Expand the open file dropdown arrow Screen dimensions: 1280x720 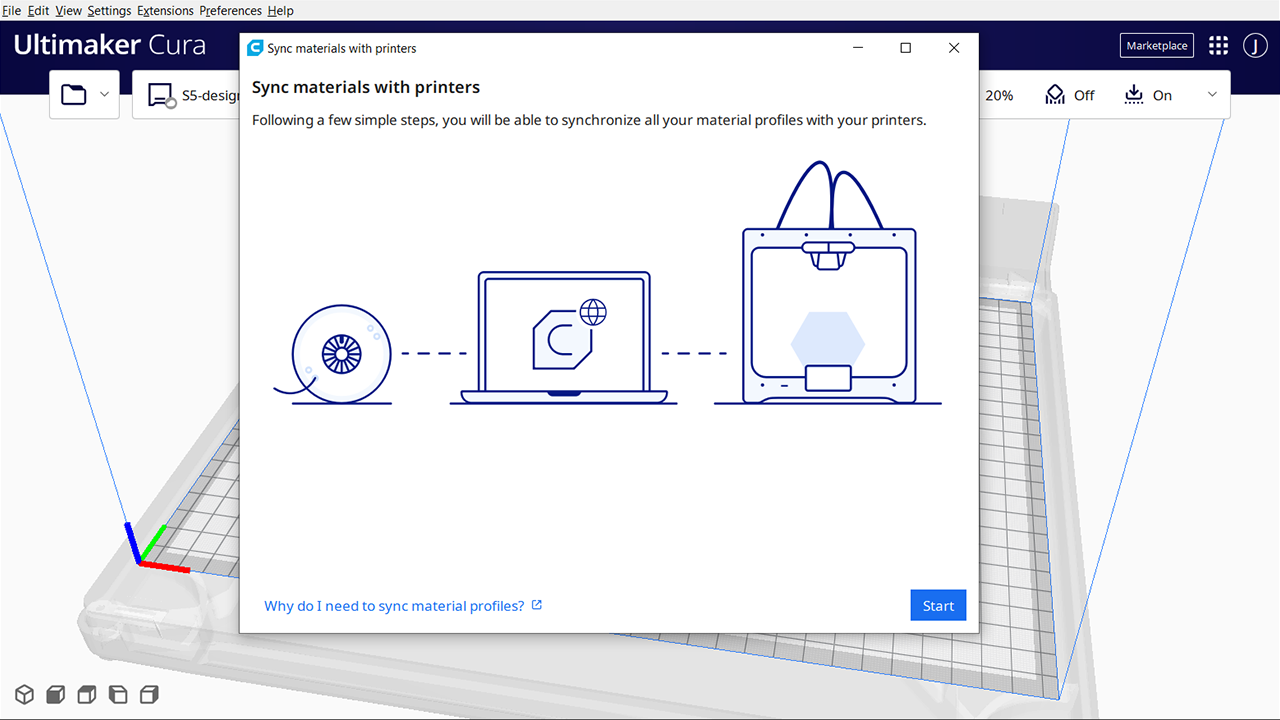(x=105, y=95)
